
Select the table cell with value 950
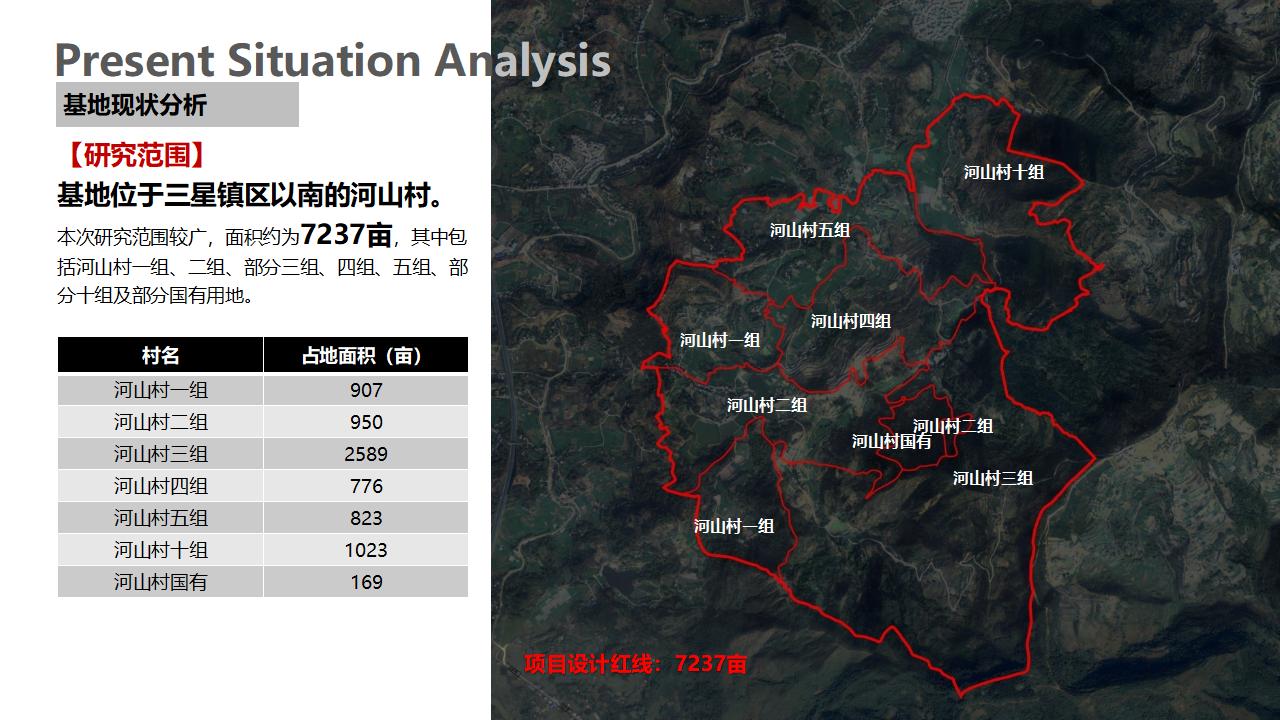(366, 422)
